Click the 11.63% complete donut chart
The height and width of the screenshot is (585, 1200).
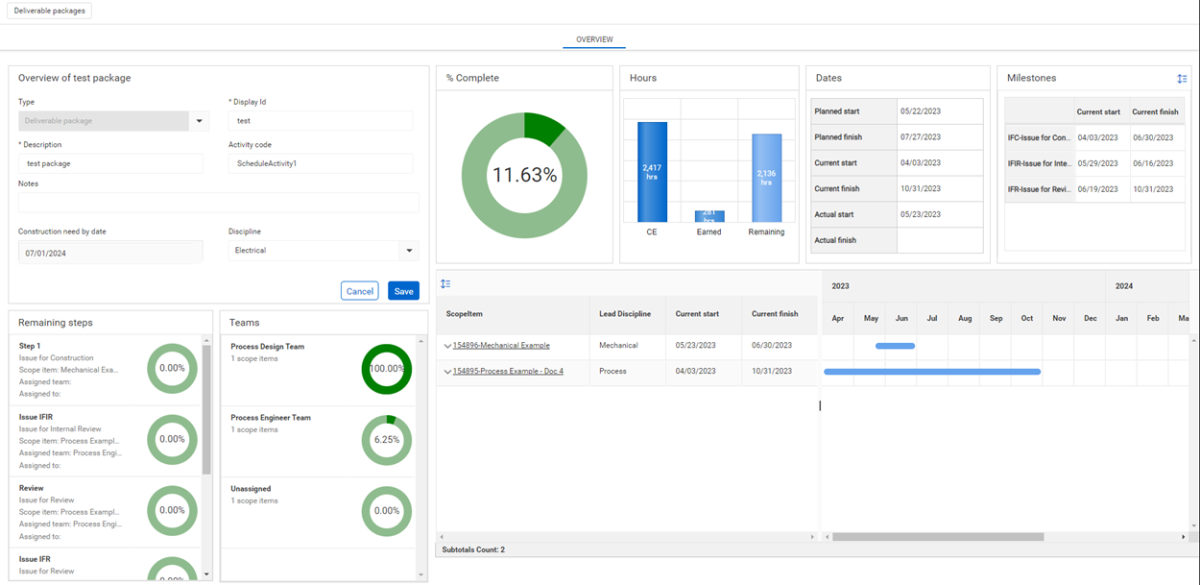click(x=524, y=175)
